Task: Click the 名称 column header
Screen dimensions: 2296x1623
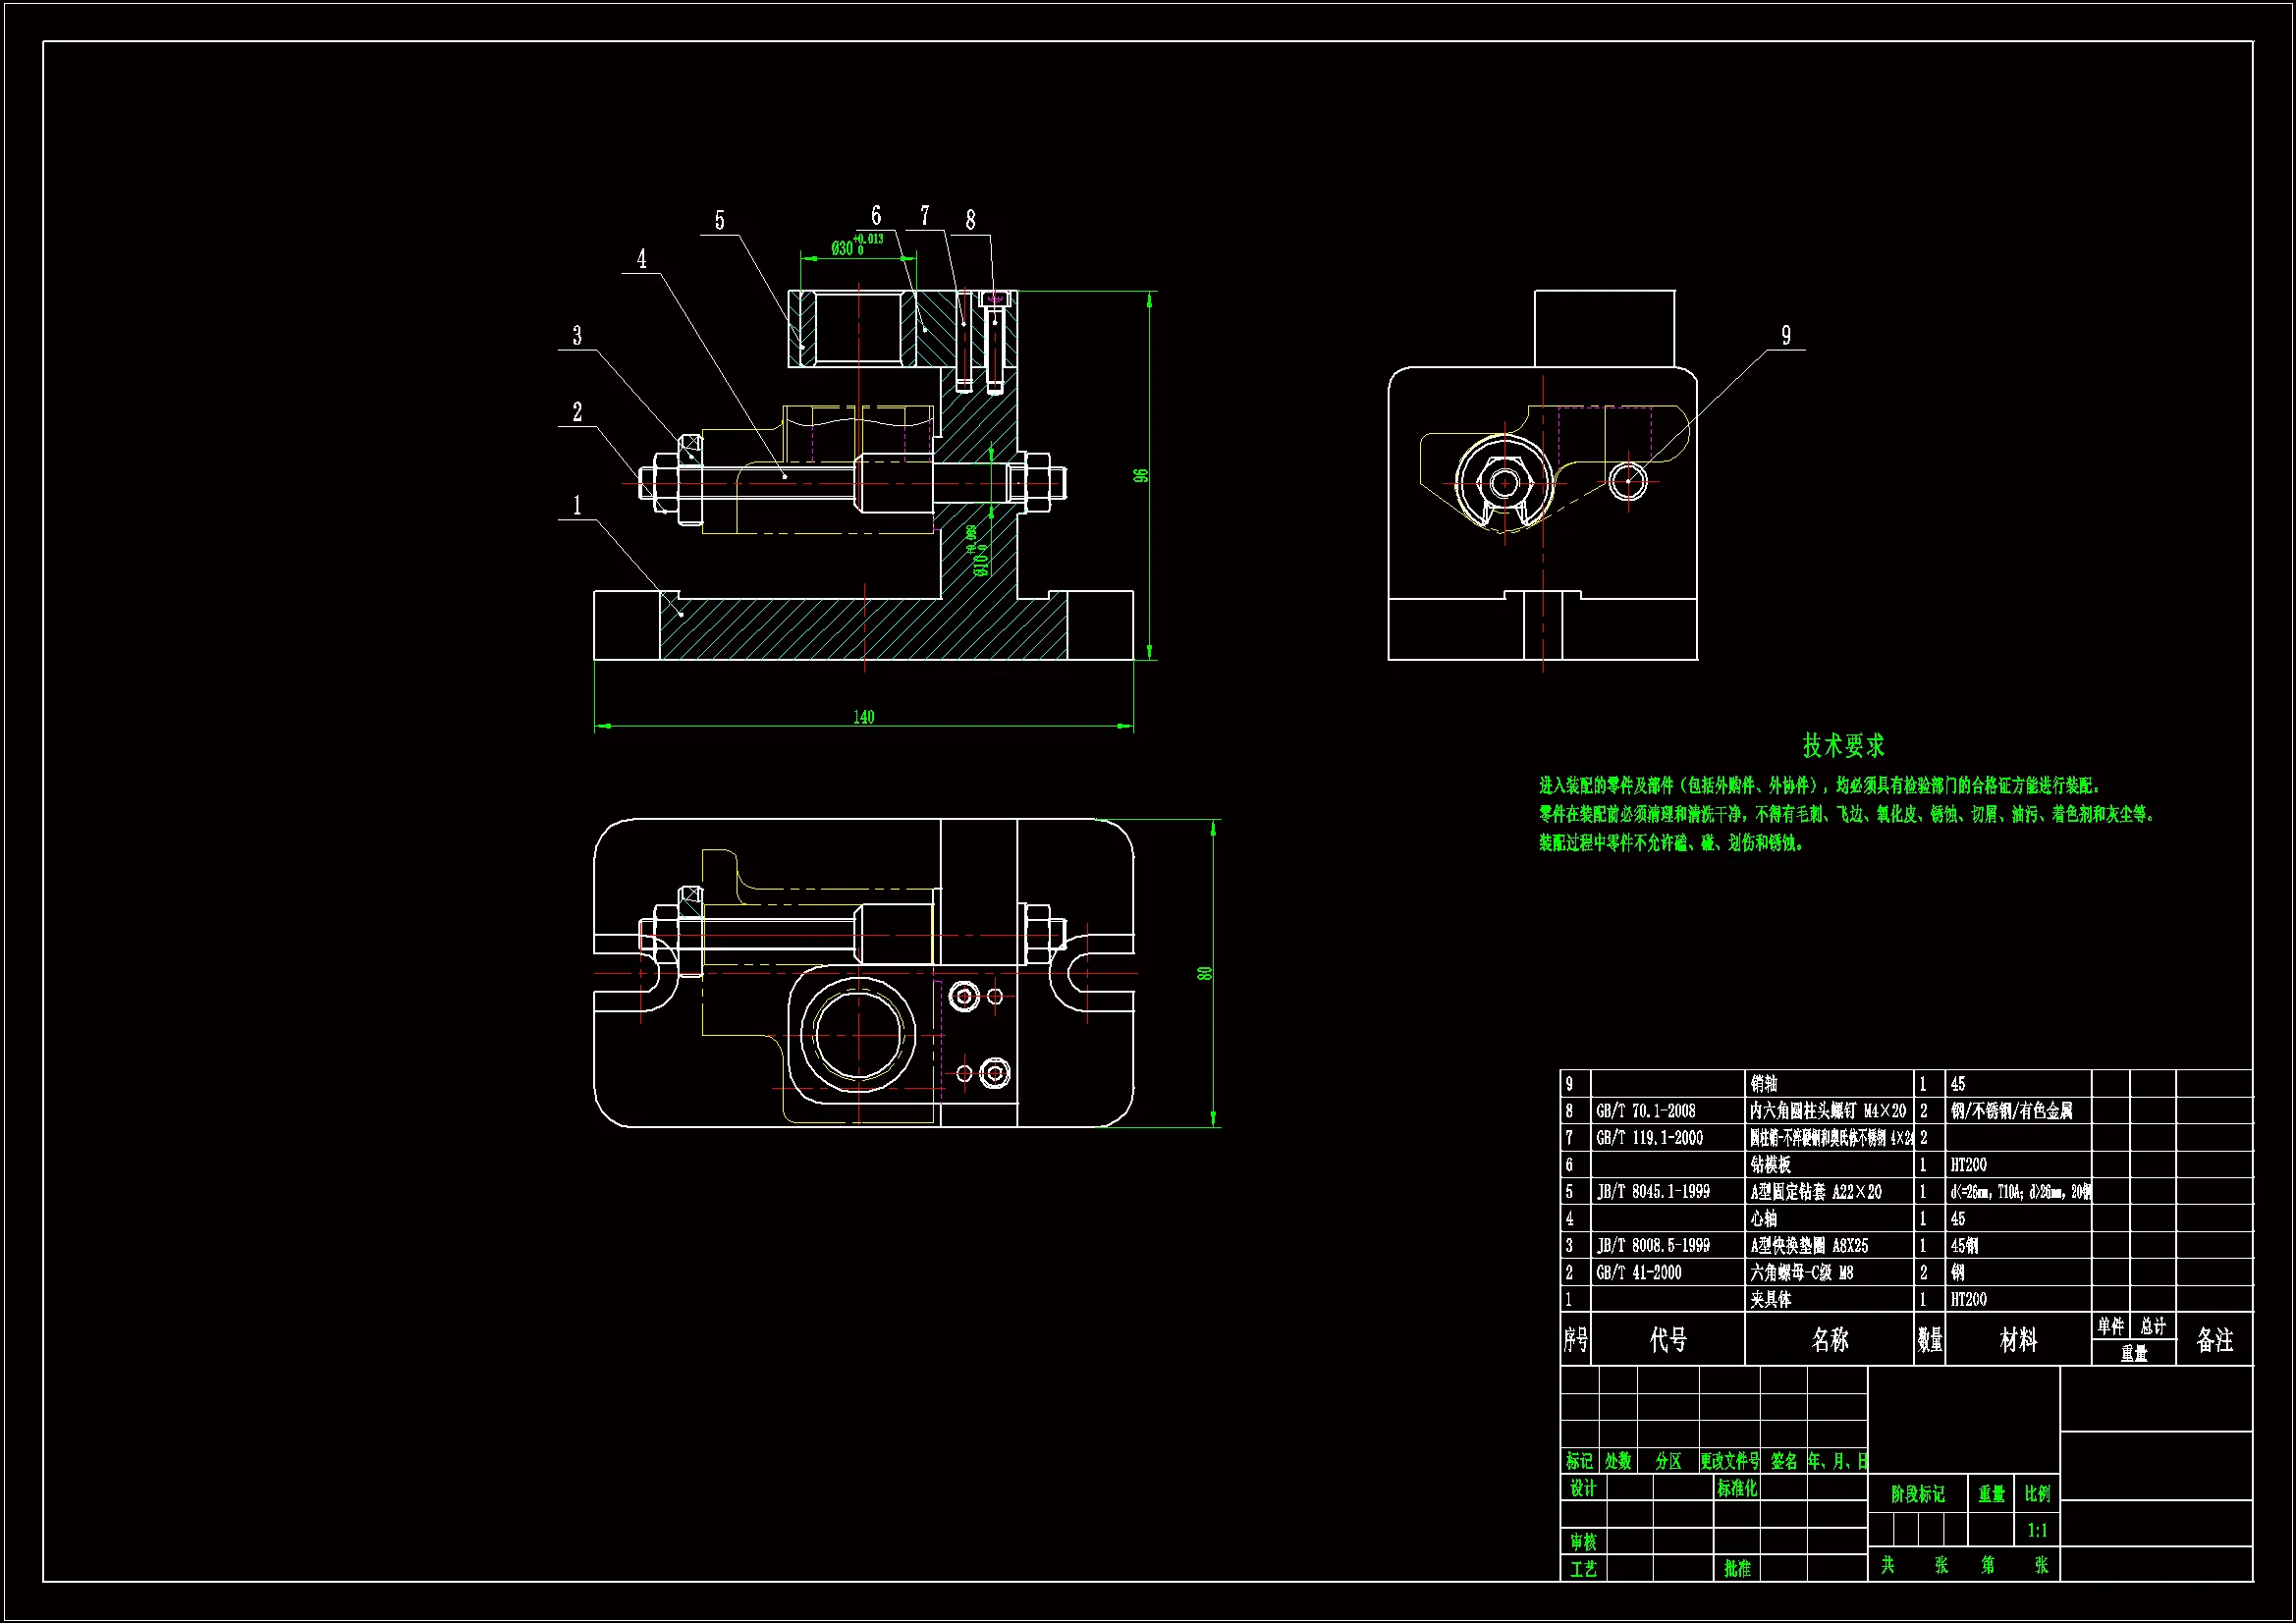Action: click(1830, 1340)
